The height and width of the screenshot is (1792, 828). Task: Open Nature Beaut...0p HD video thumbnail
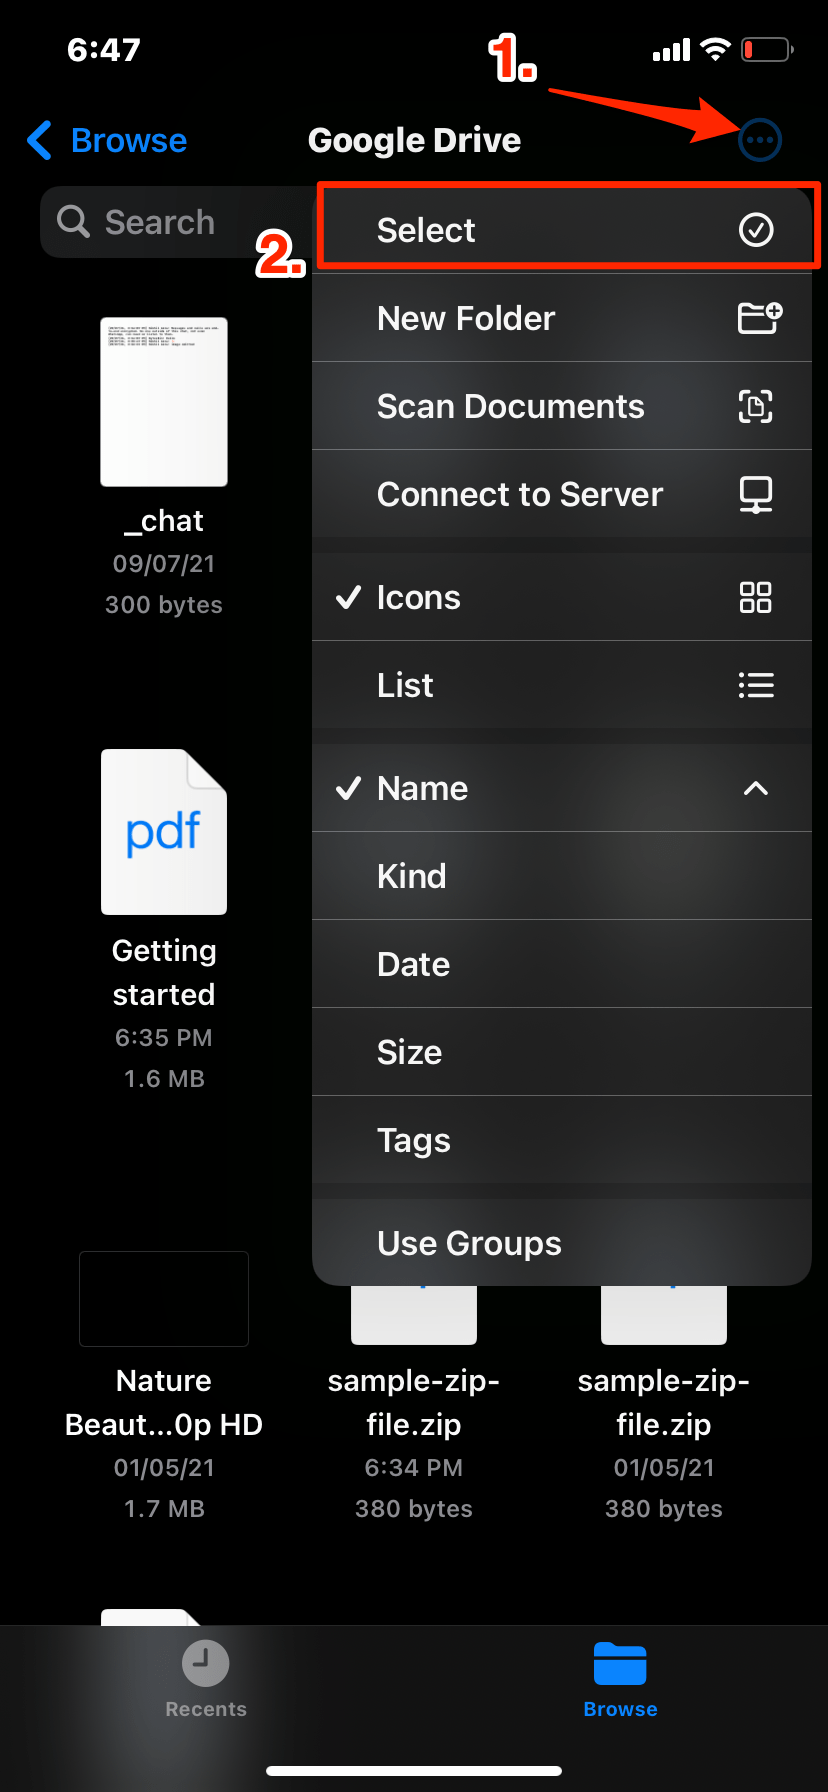pos(164,1299)
